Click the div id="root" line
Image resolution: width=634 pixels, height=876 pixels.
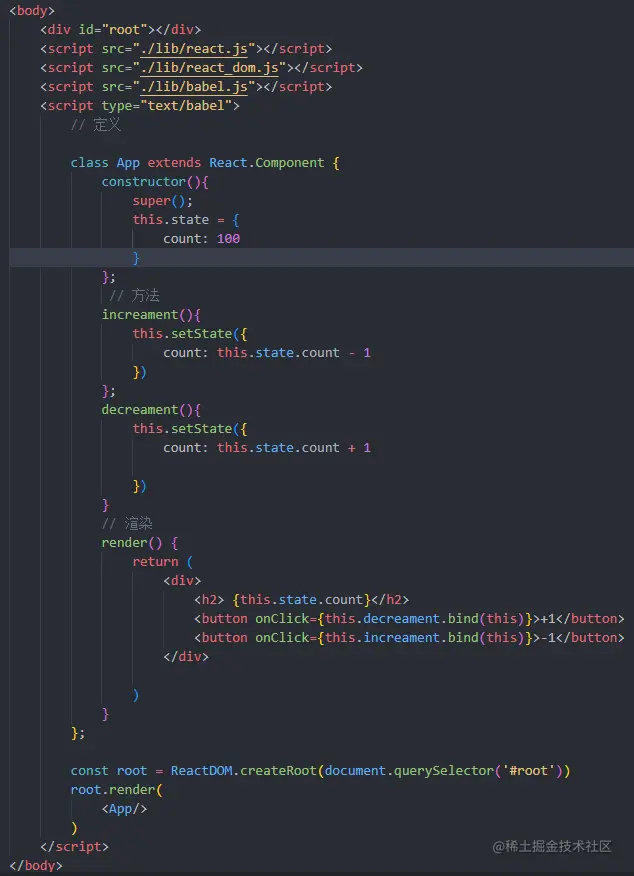point(121,30)
